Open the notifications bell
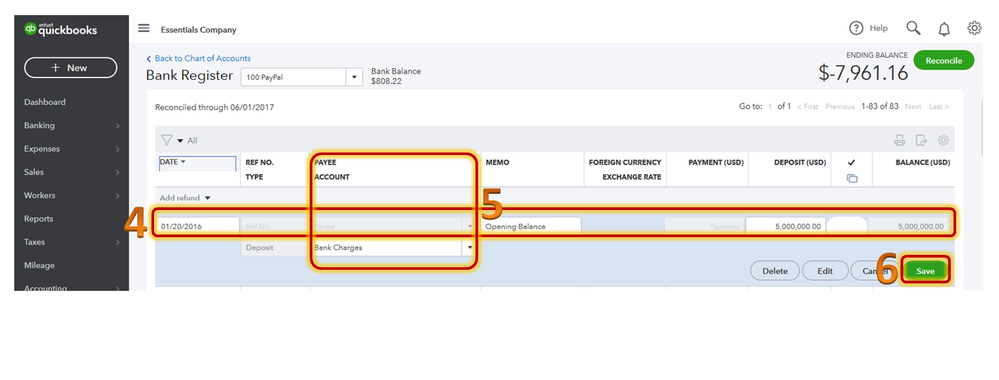 pos(944,29)
